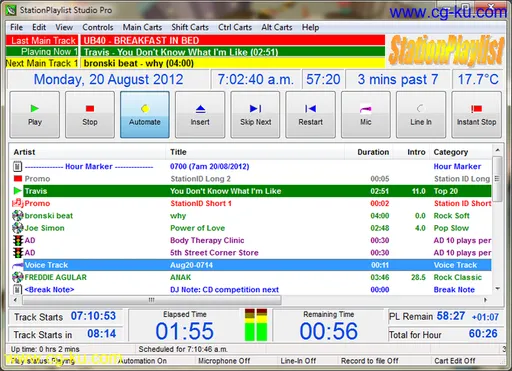This screenshot has height=371, width=512.
Task: Click the Track Starts 07:10:53 value
Action: 93,316
